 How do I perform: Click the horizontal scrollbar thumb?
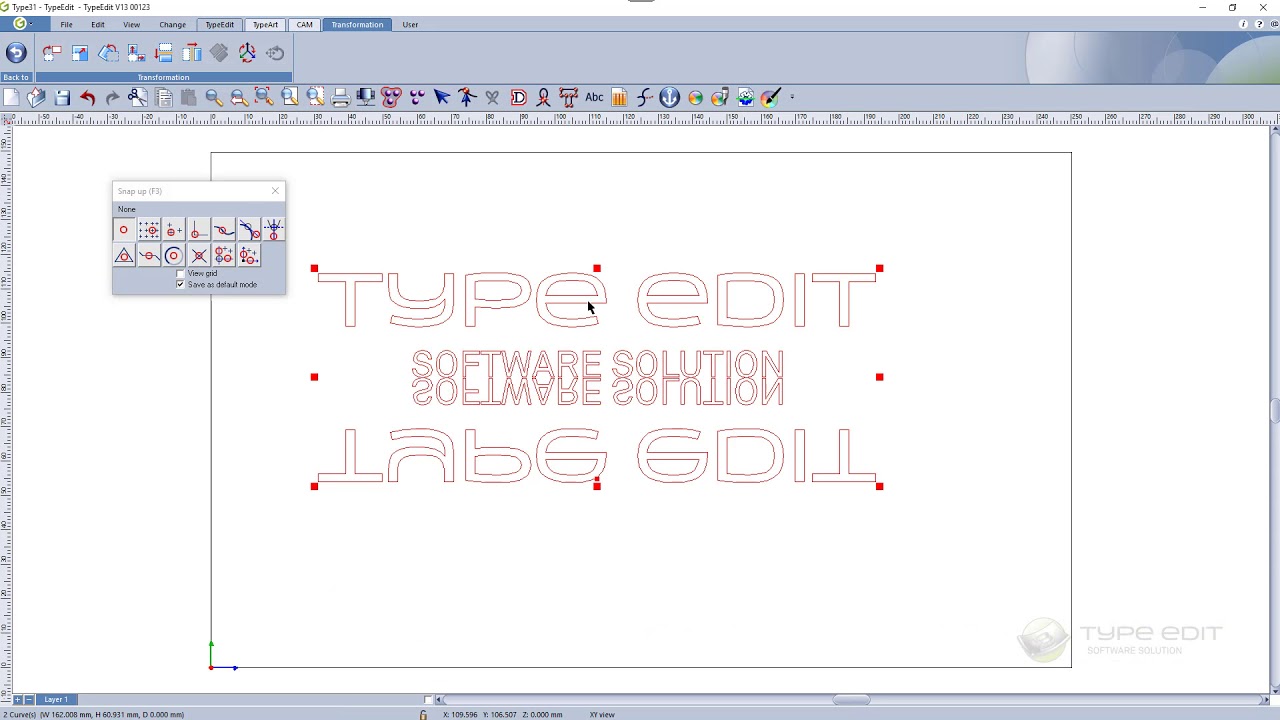click(851, 700)
